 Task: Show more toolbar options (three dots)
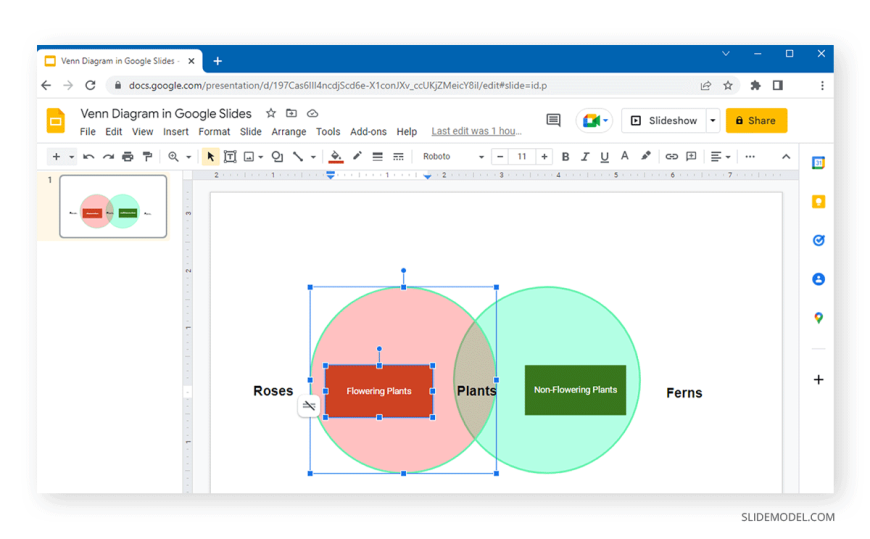750,157
